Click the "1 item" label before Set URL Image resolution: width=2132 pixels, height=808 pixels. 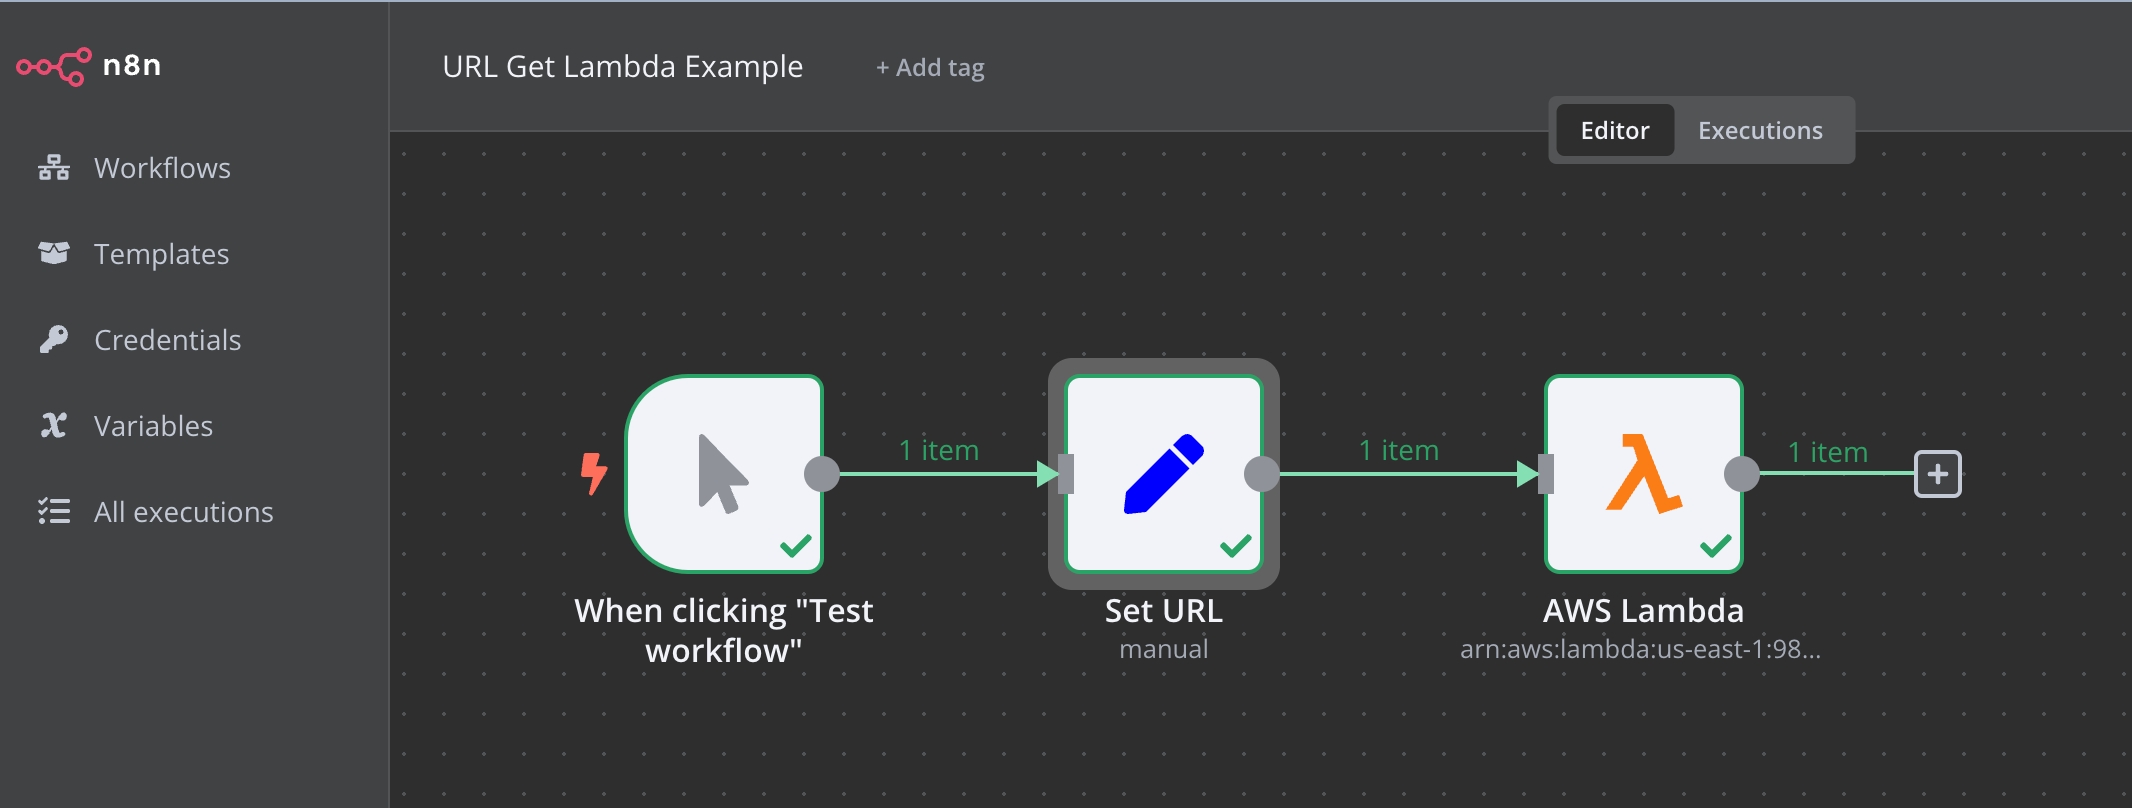tap(939, 450)
